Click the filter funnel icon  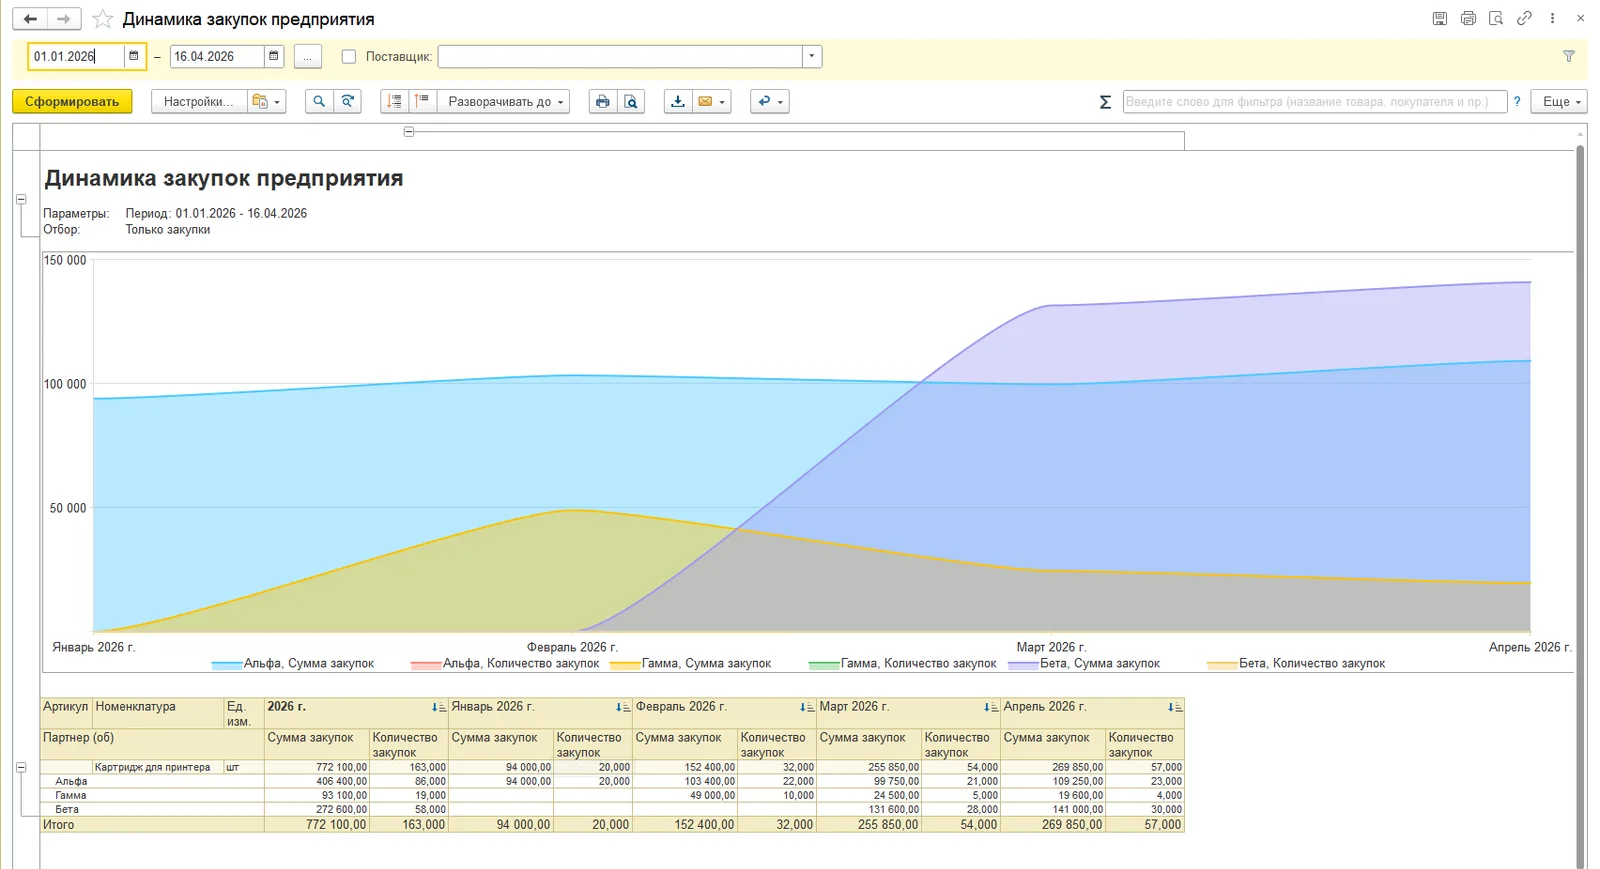tap(1569, 56)
